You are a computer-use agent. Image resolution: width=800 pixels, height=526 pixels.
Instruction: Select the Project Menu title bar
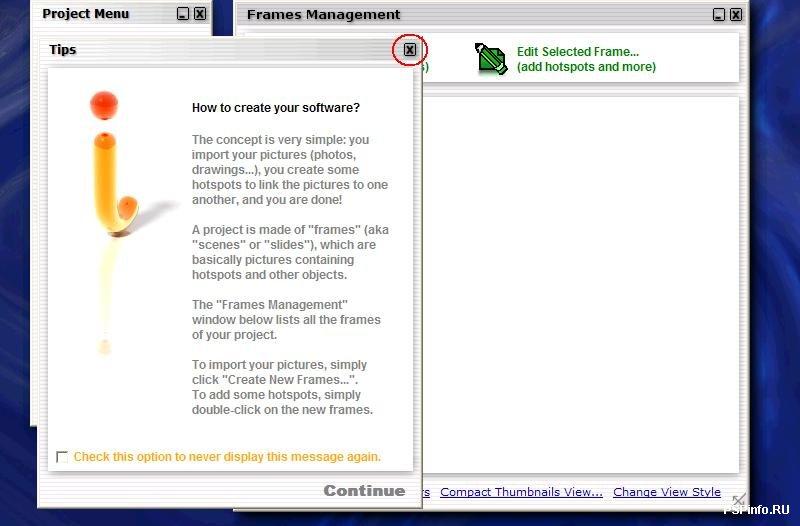[x=100, y=14]
